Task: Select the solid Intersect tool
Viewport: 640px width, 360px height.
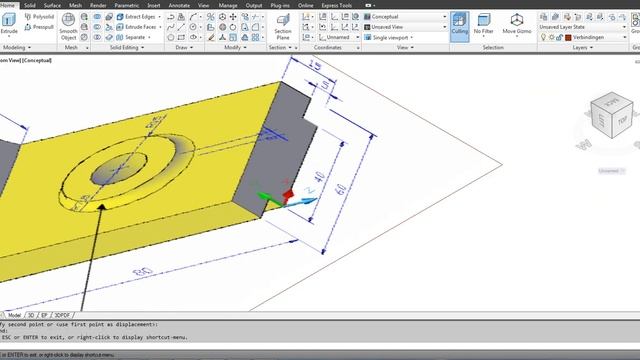Action: pyautogui.click(x=97, y=37)
